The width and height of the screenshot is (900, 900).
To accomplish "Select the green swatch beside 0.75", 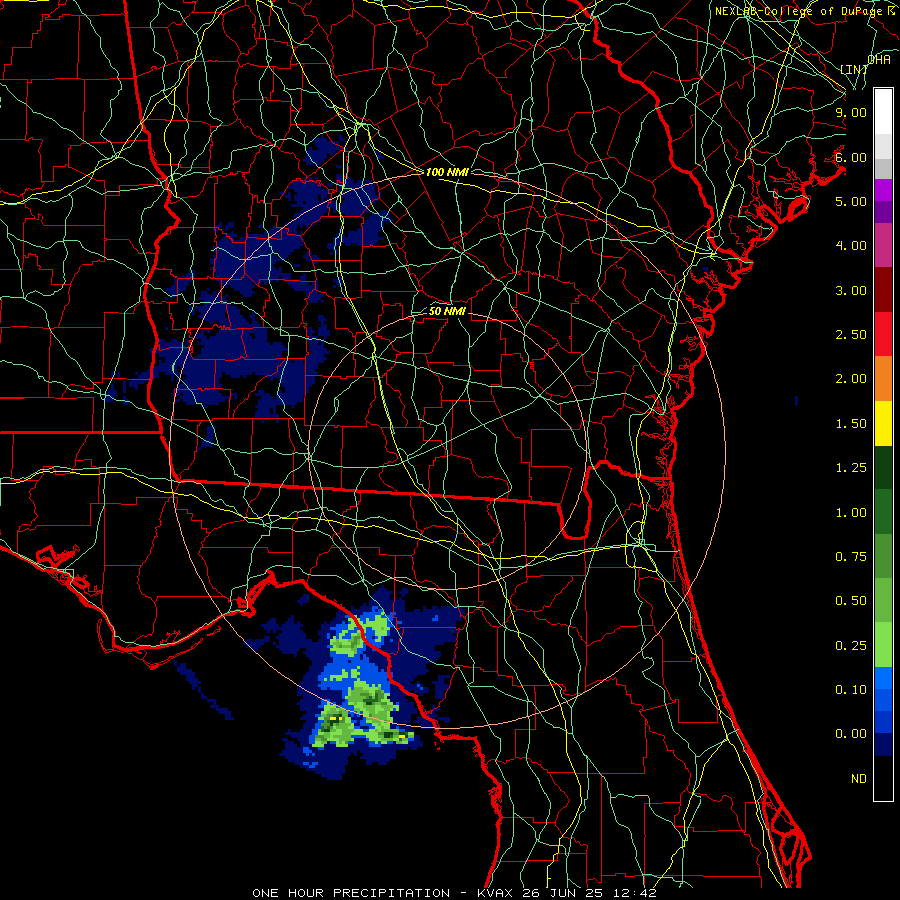I will pos(883,556).
